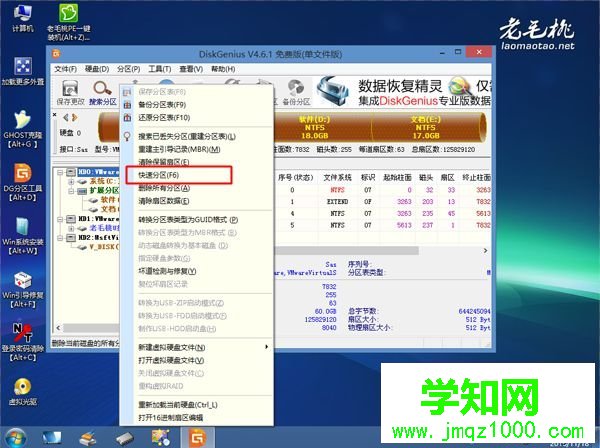
Task: Click the 文件系统 column header
Action: point(337,178)
